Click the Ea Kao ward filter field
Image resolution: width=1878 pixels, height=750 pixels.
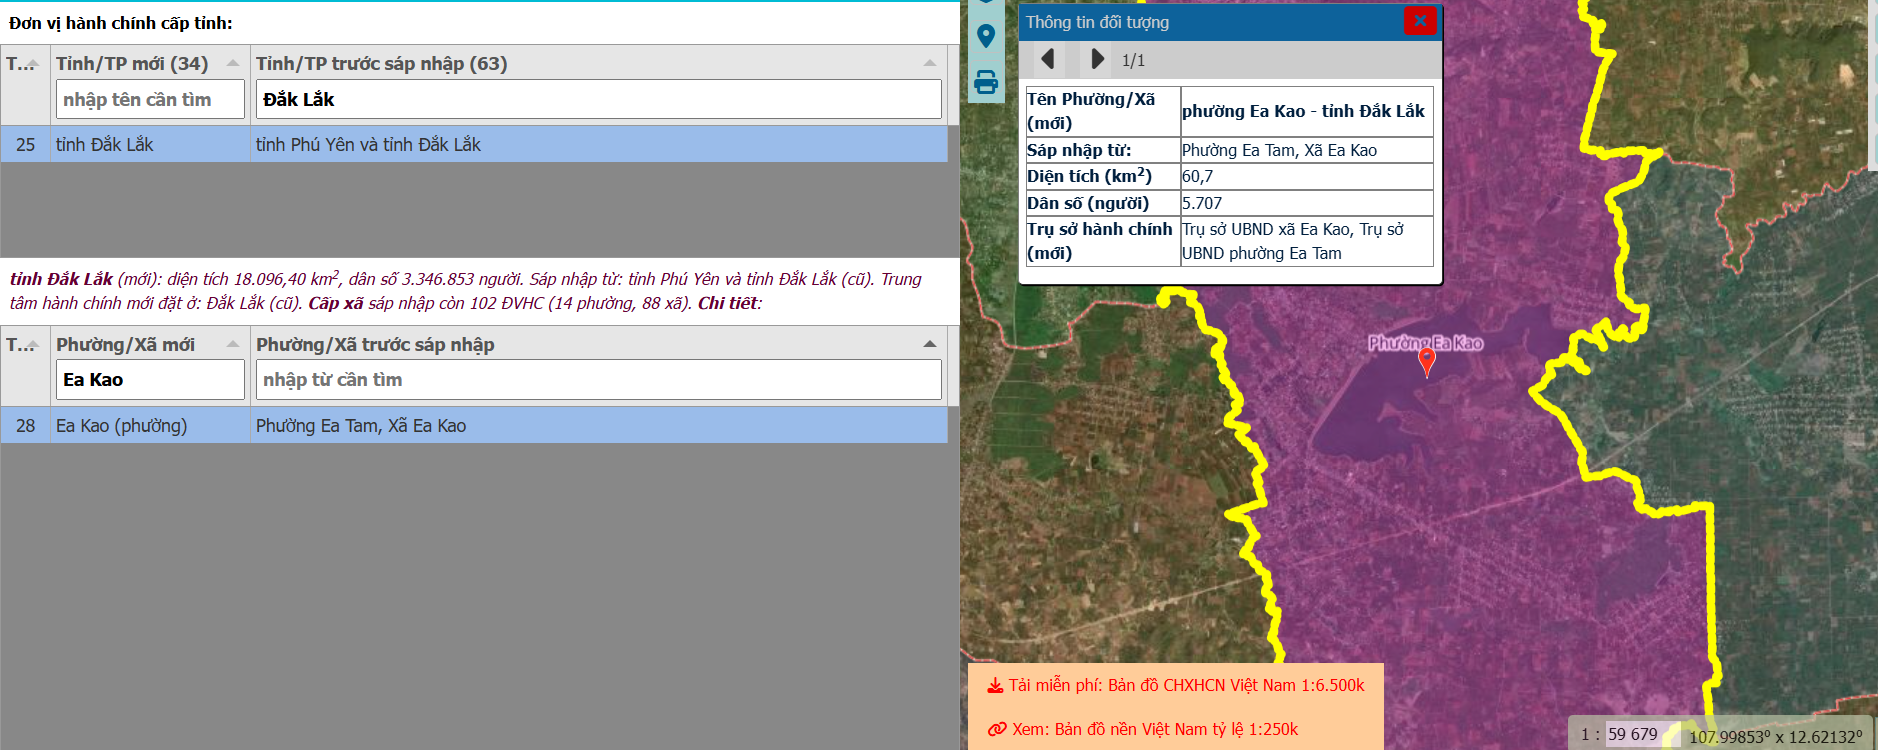point(150,380)
